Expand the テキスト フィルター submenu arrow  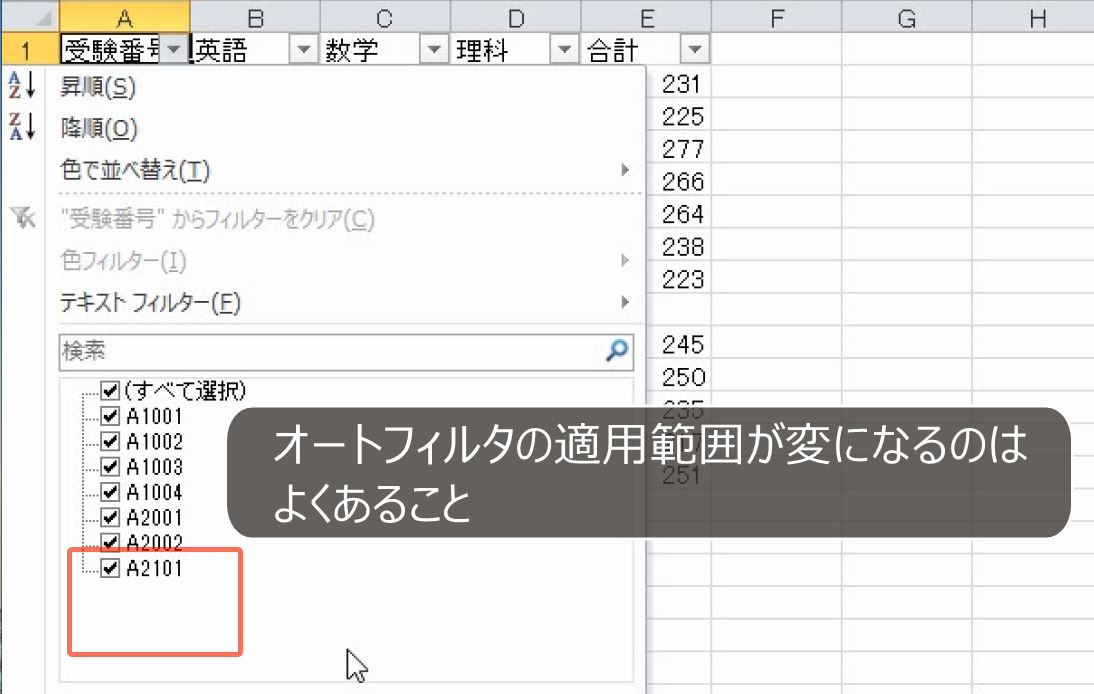pyautogui.click(x=625, y=302)
